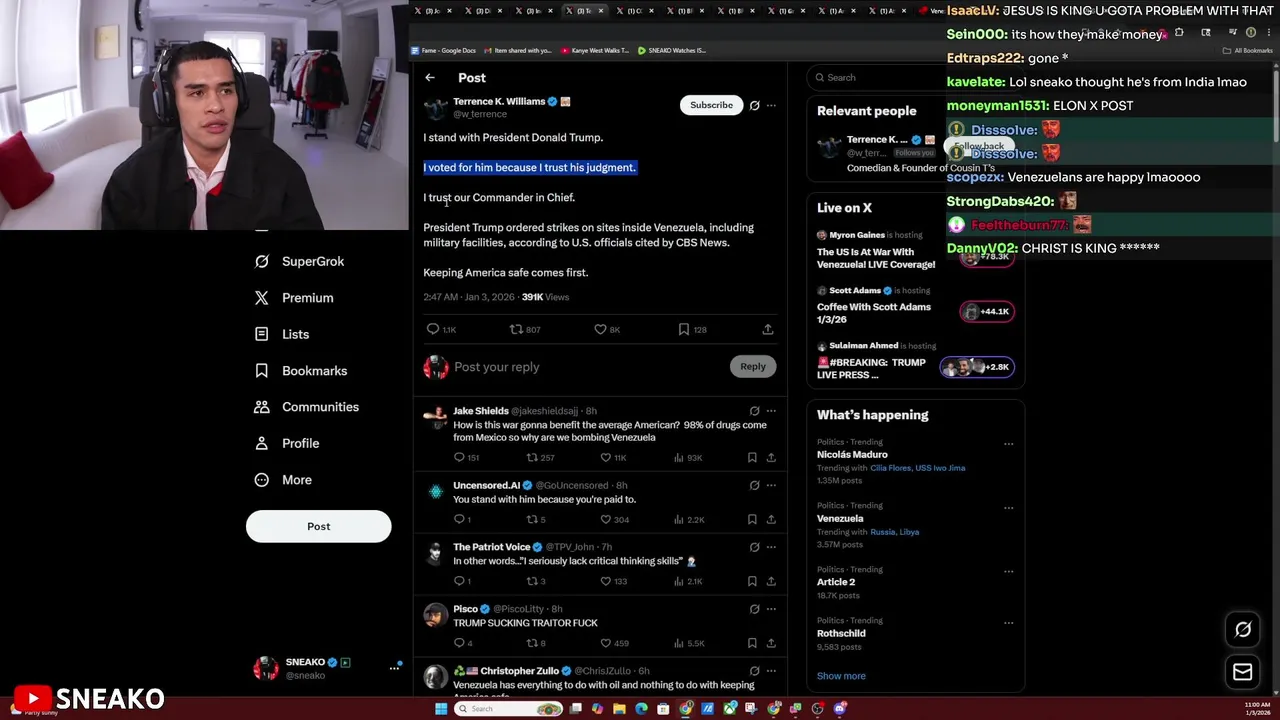The image size is (1280, 720).
Task: Expand the More menu in sidebar
Action: point(283,480)
